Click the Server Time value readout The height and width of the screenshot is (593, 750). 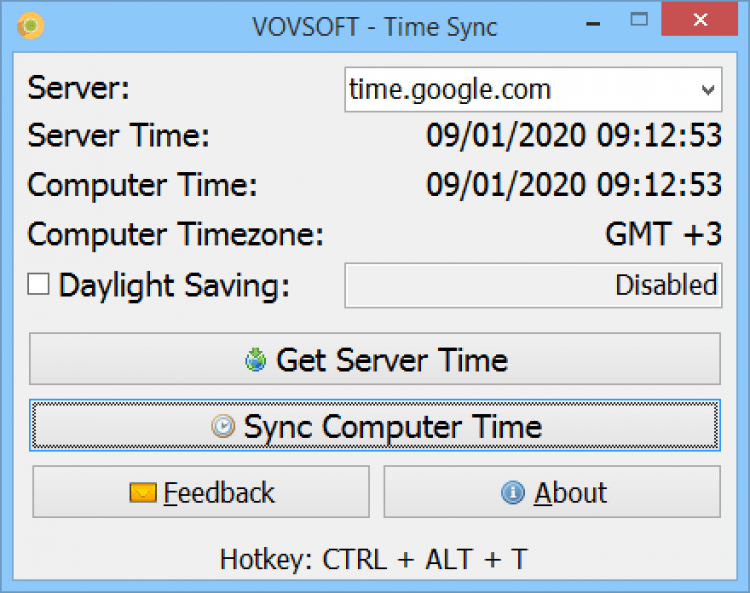[574, 136]
